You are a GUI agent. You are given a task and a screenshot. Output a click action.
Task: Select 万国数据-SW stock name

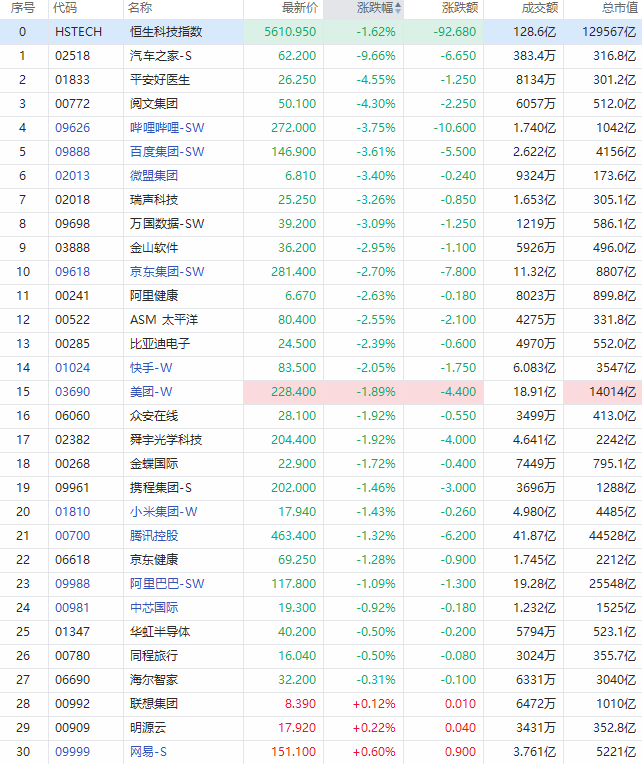click(167, 224)
